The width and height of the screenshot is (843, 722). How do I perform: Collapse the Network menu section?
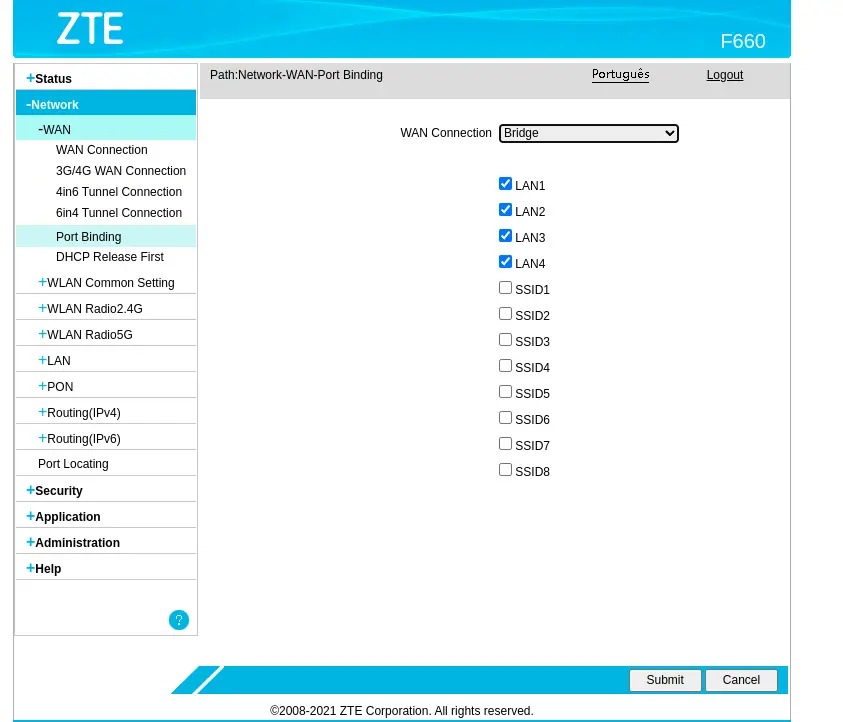(x=52, y=104)
